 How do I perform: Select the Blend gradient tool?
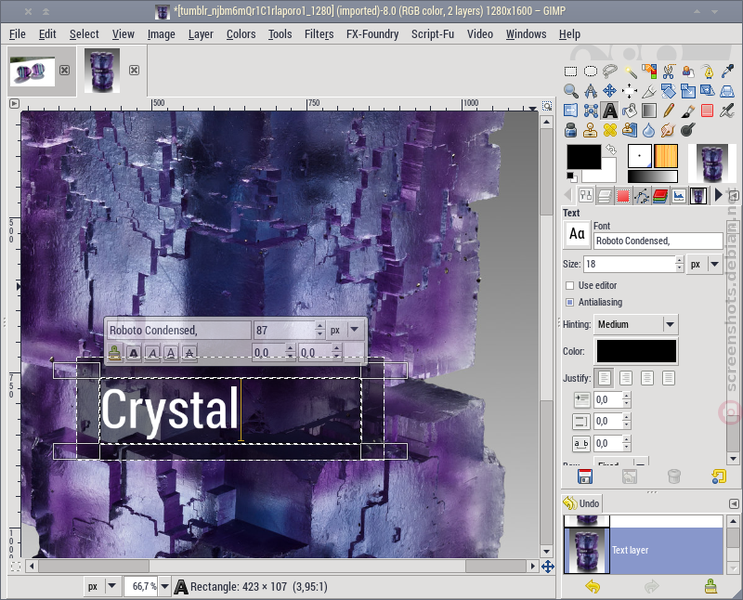pos(649,110)
